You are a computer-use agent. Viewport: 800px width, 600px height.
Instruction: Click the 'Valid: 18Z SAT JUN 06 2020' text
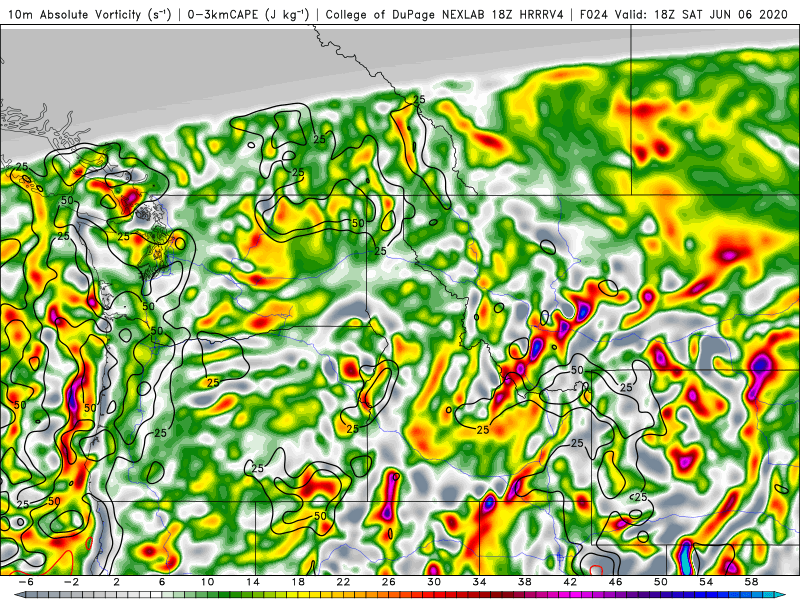[701, 14]
